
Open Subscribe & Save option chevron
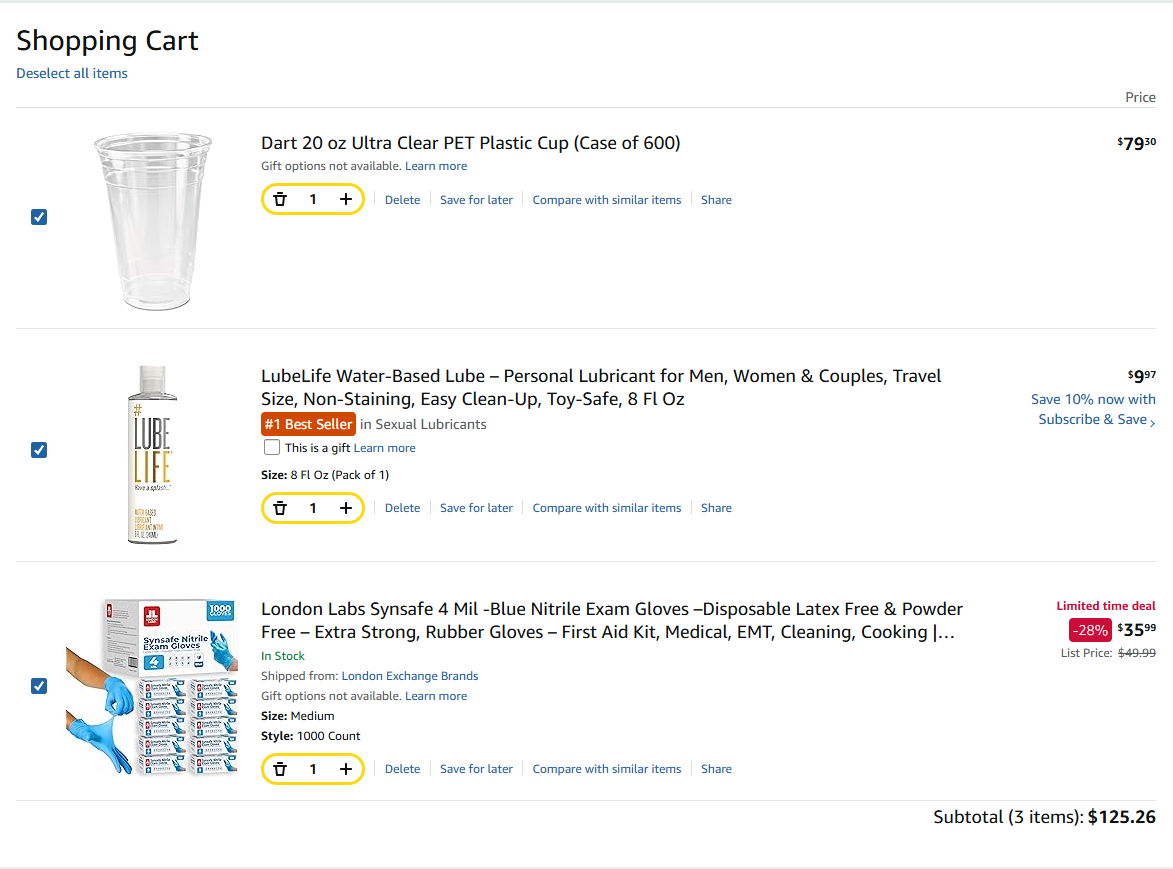pyautogui.click(x=1152, y=421)
